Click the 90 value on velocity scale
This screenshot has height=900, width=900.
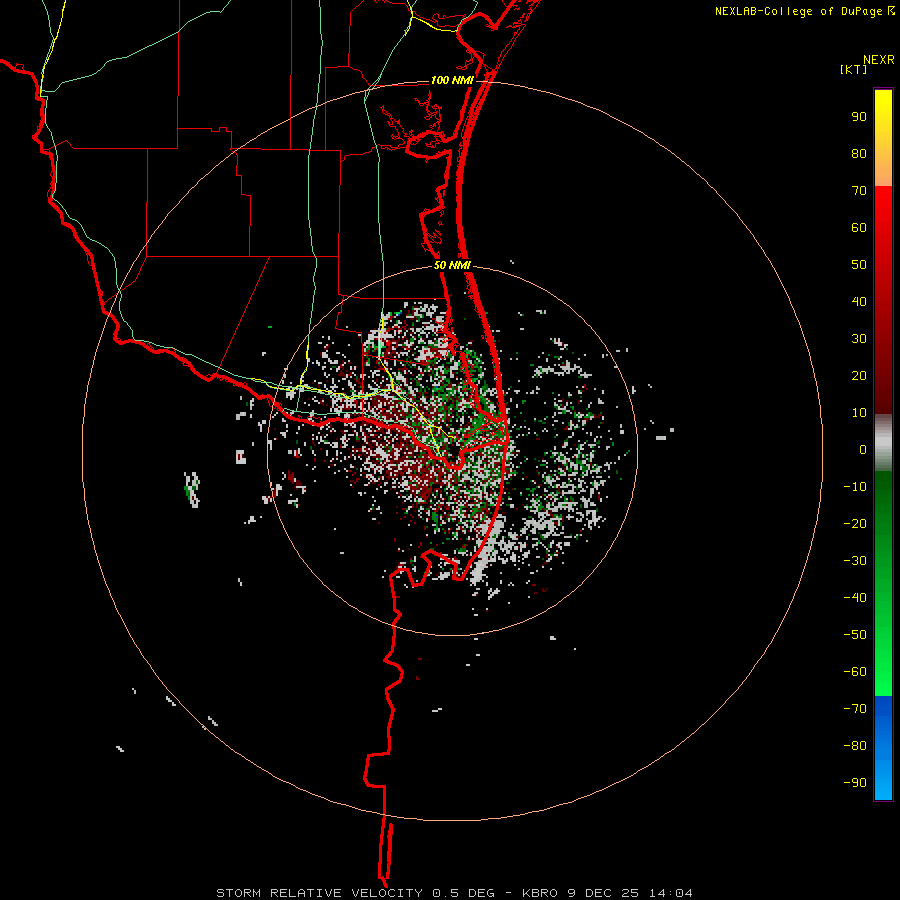(x=859, y=117)
